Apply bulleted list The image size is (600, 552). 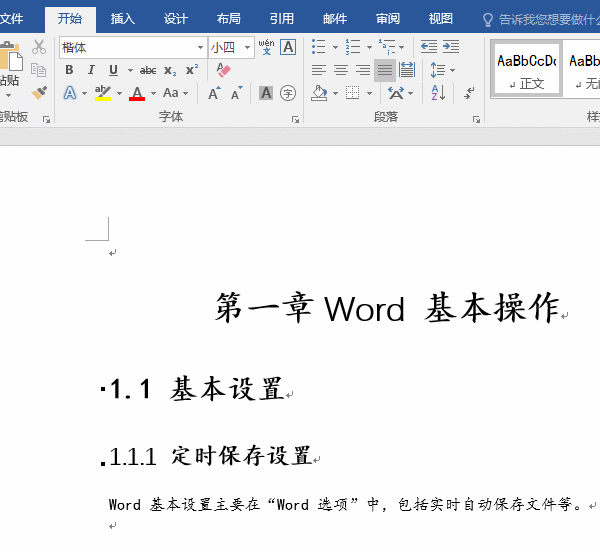(319, 47)
